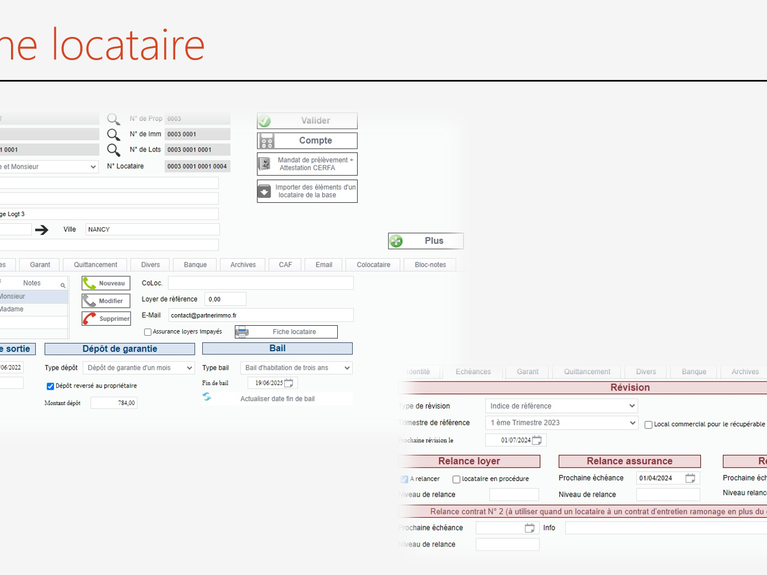
Task: Select the Madame row in the list
Action: pyautogui.click(x=34, y=309)
